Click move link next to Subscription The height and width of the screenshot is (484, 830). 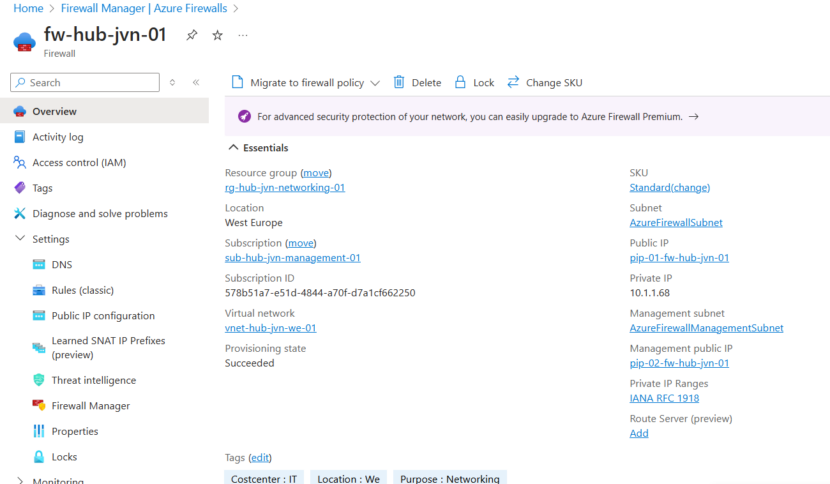pos(301,243)
